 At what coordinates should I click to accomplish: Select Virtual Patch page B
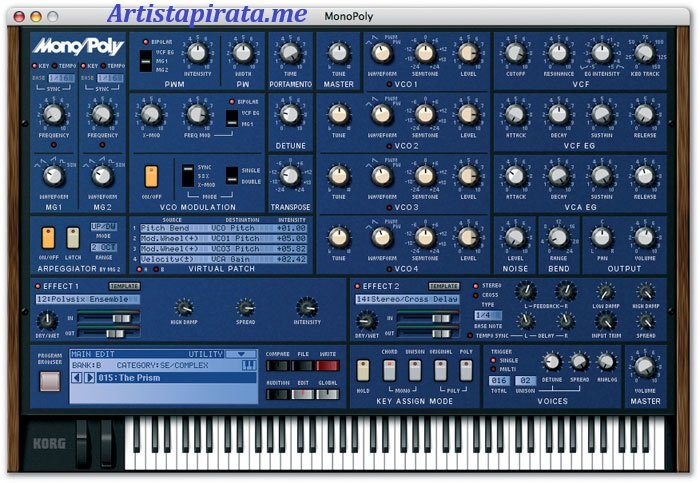[156, 269]
